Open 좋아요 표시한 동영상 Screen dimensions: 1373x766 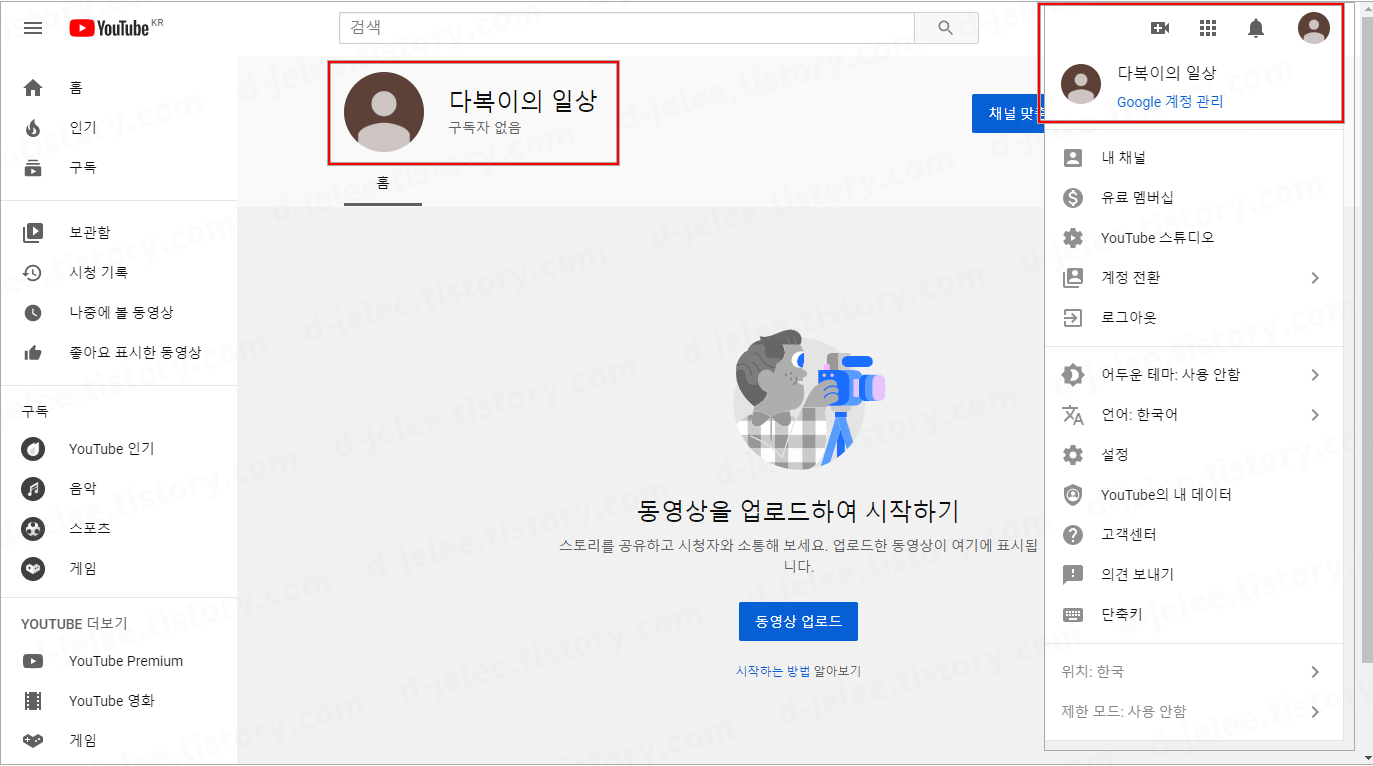coord(119,352)
